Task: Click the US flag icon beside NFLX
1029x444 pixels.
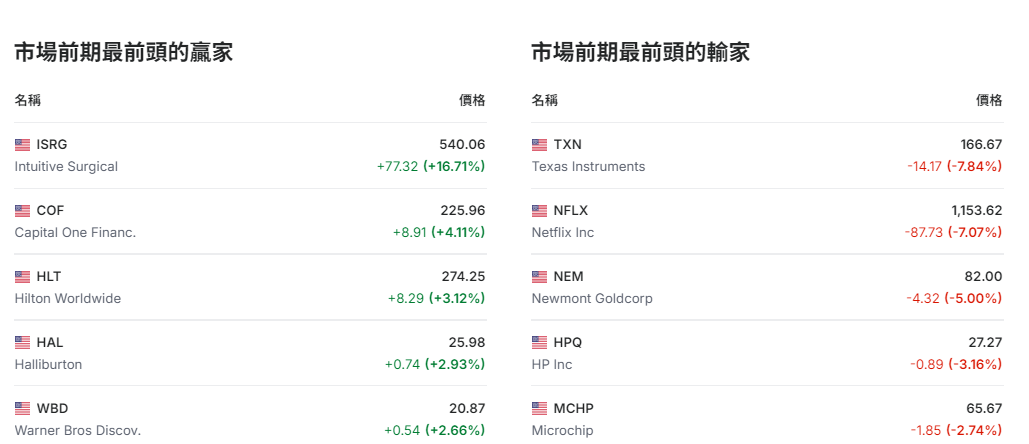Action: click(539, 211)
